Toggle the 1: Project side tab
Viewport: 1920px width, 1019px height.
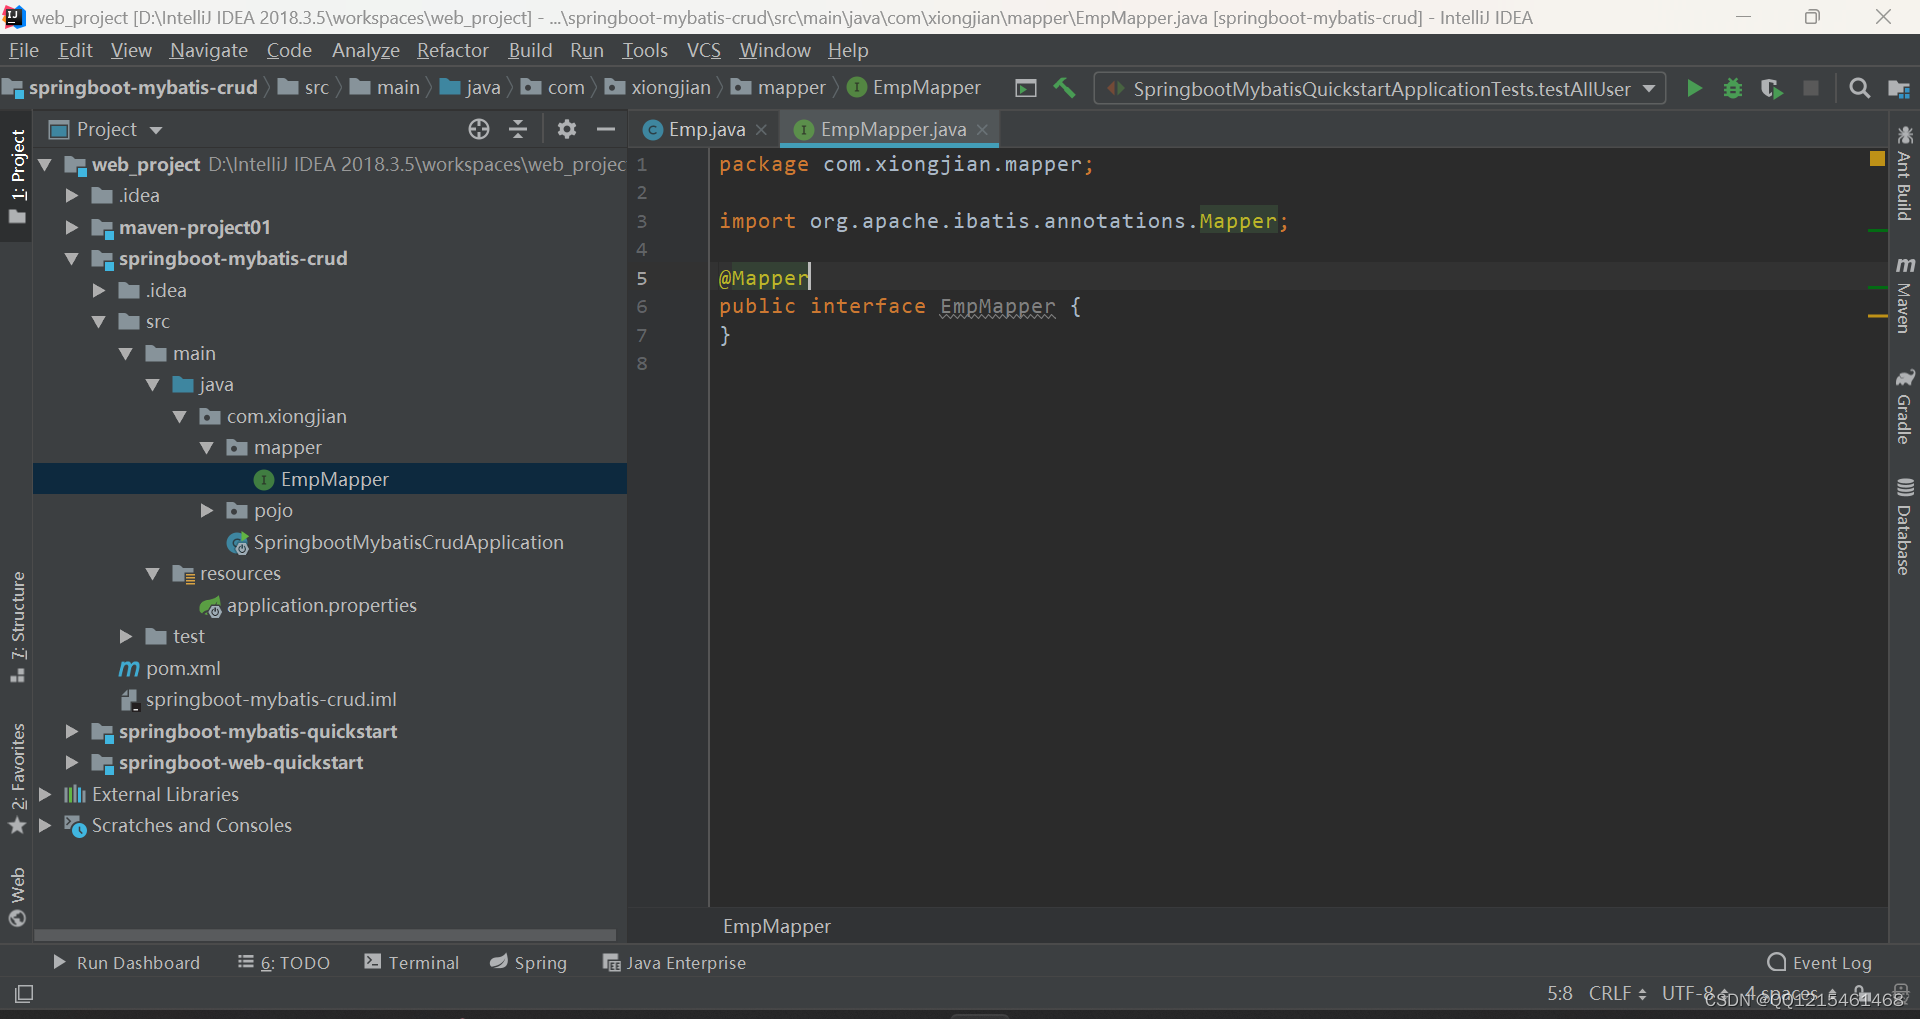click(17, 177)
